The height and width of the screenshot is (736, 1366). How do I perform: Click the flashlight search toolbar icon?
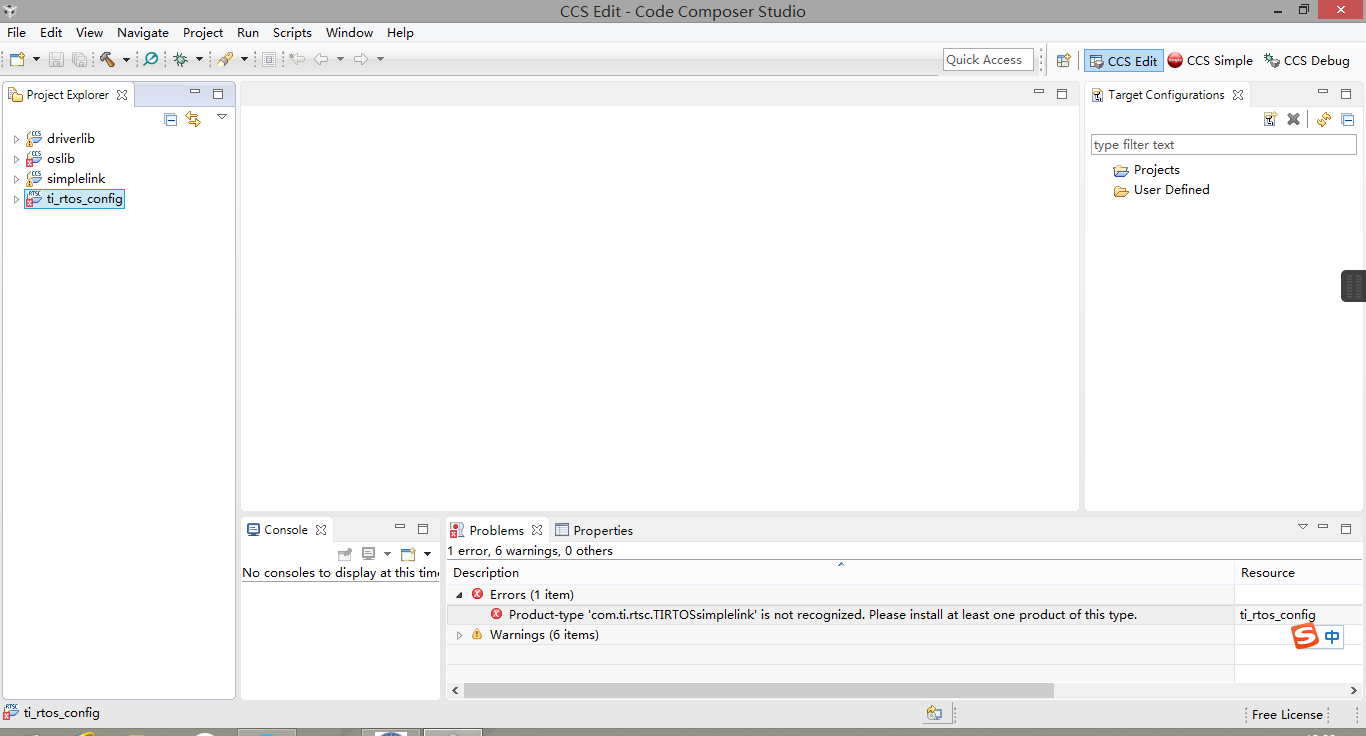[x=225, y=60]
